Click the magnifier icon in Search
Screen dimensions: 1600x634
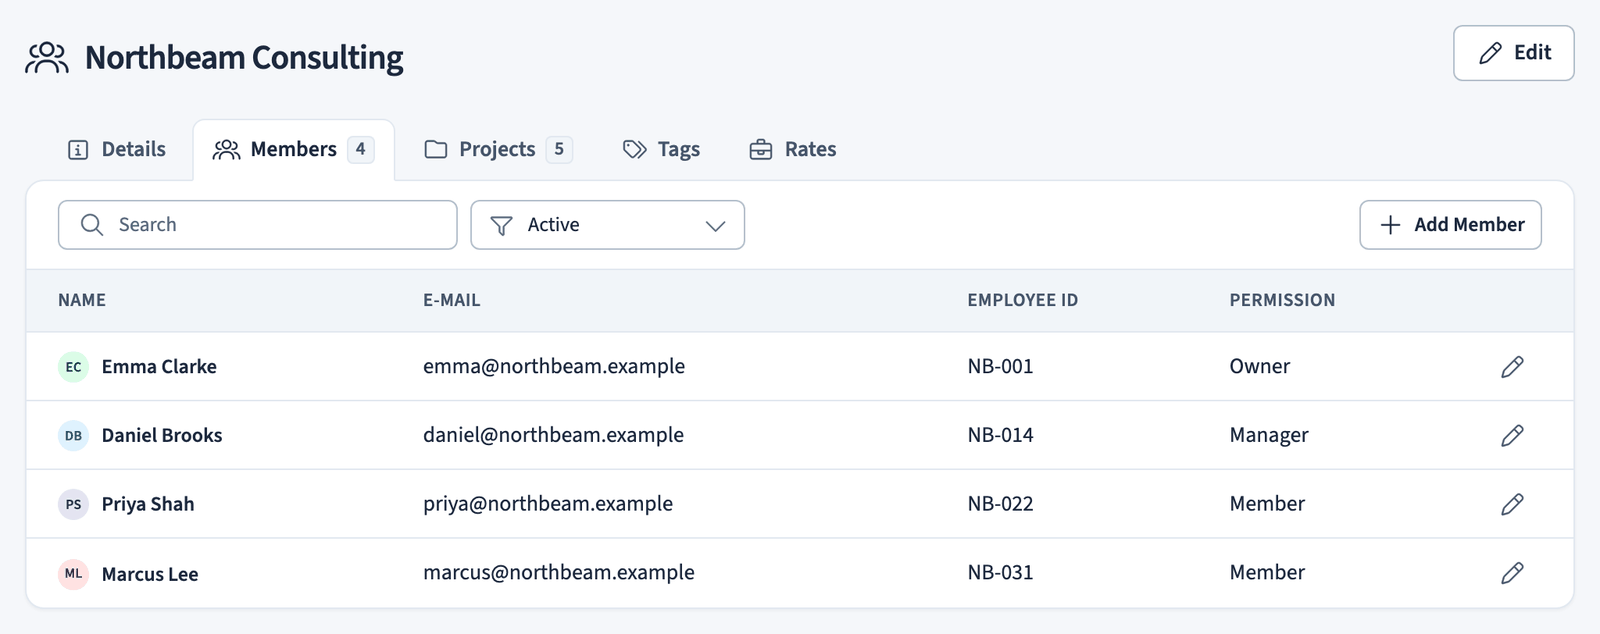[x=92, y=225]
